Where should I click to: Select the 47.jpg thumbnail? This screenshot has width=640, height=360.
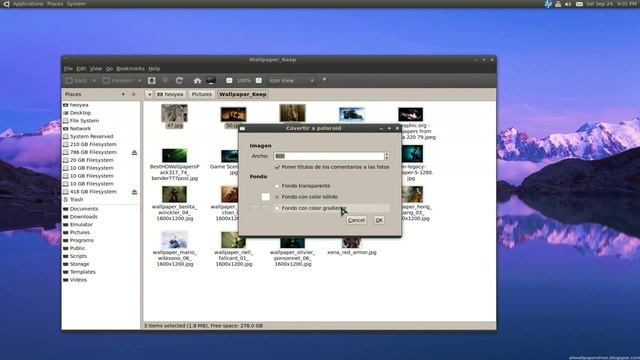pos(174,113)
